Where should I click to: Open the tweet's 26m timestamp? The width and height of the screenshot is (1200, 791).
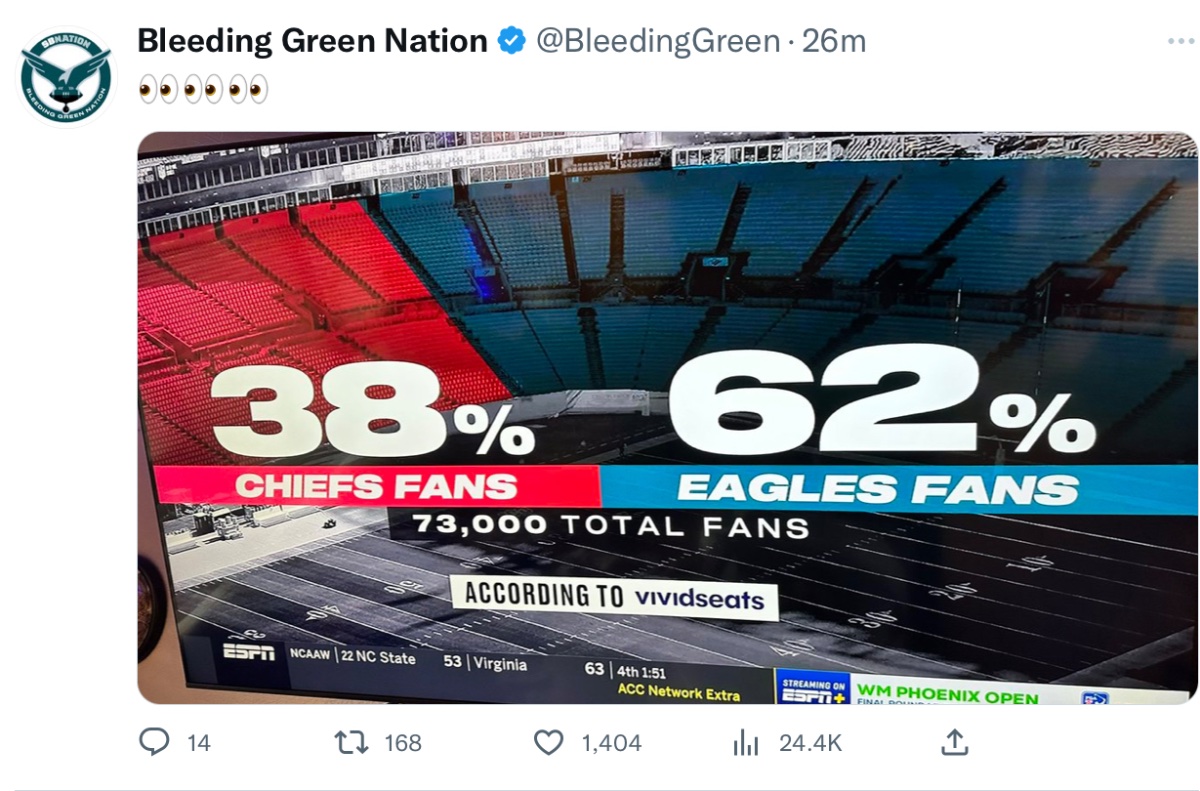834,41
